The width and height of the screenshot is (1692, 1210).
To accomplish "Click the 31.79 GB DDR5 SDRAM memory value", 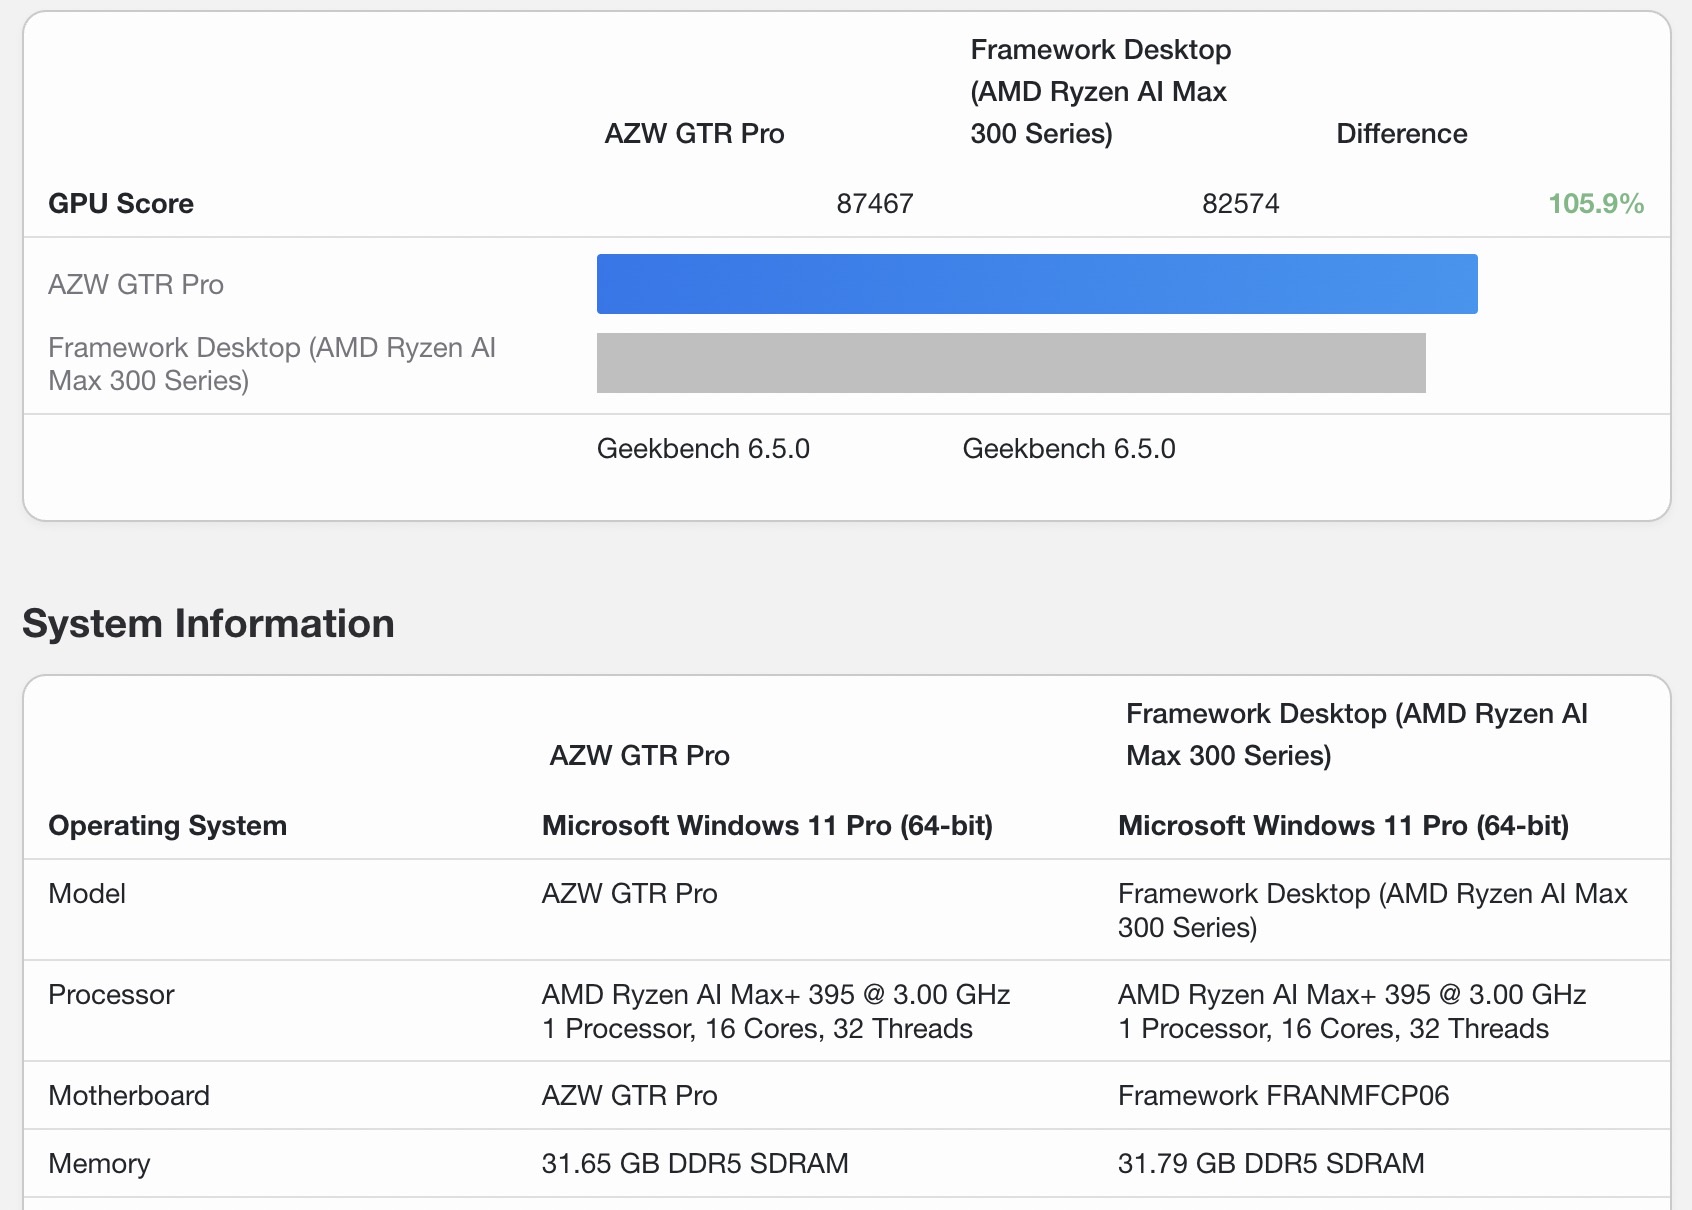I will (x=1271, y=1164).
